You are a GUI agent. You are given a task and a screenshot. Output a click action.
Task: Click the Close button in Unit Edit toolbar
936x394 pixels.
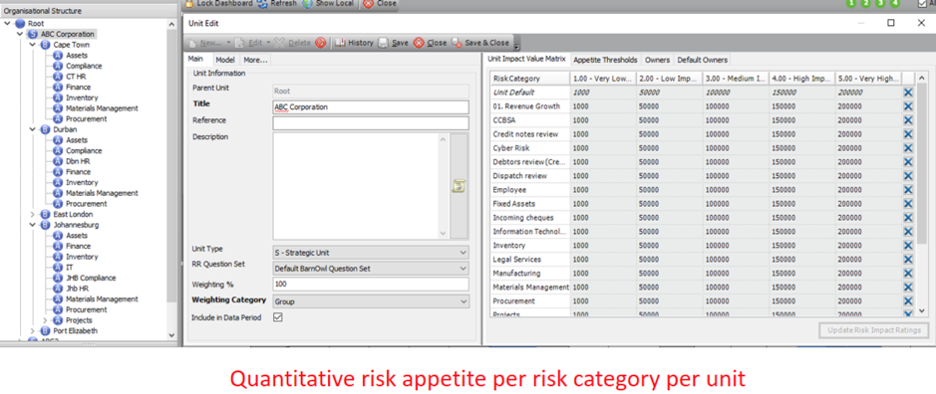(430, 43)
